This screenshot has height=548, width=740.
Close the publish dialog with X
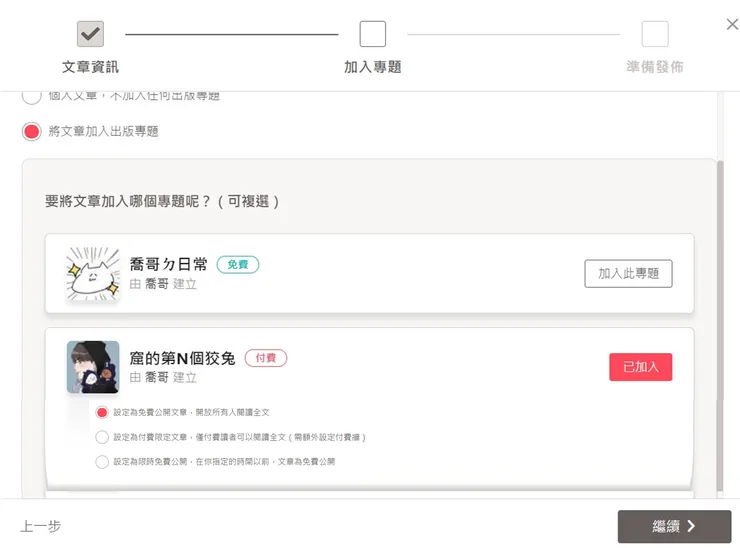coord(732,25)
